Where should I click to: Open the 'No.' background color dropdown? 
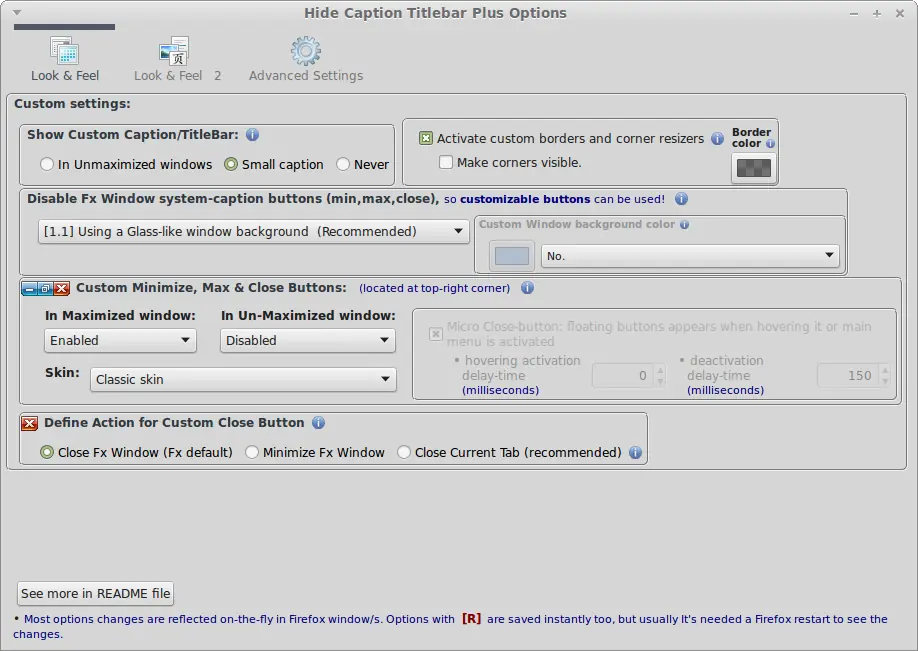point(690,256)
